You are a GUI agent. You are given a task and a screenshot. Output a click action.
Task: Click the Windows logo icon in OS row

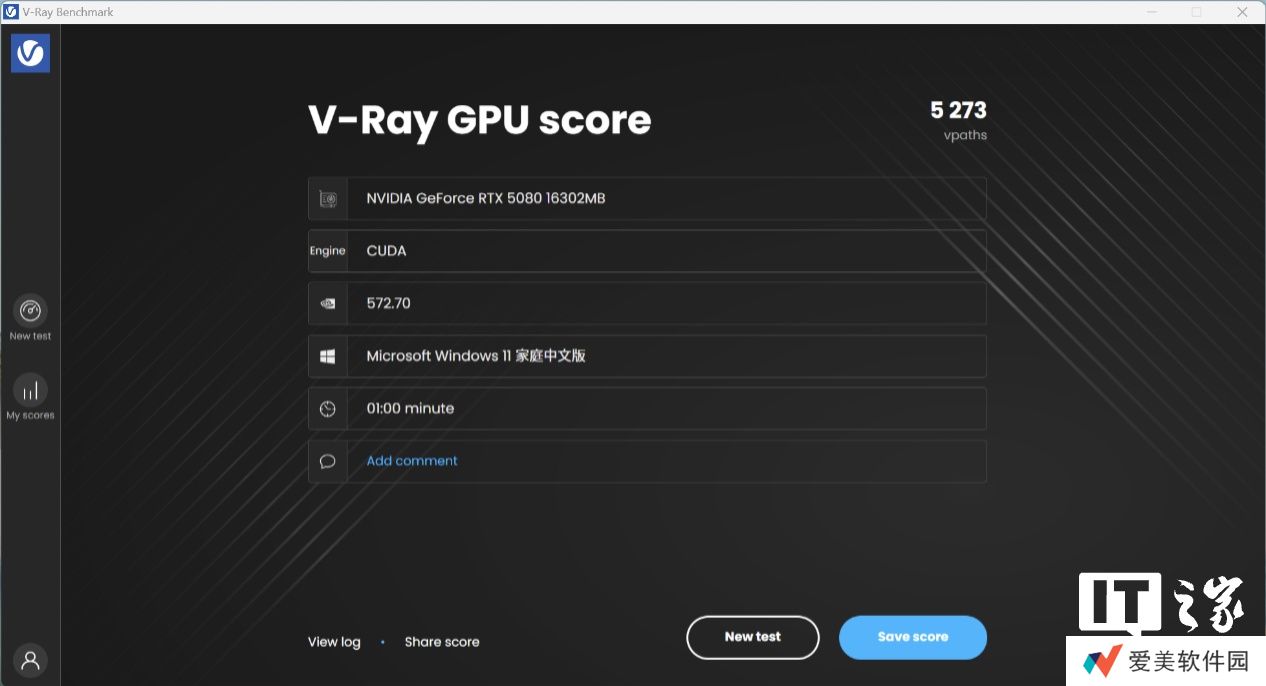pyautogui.click(x=328, y=356)
